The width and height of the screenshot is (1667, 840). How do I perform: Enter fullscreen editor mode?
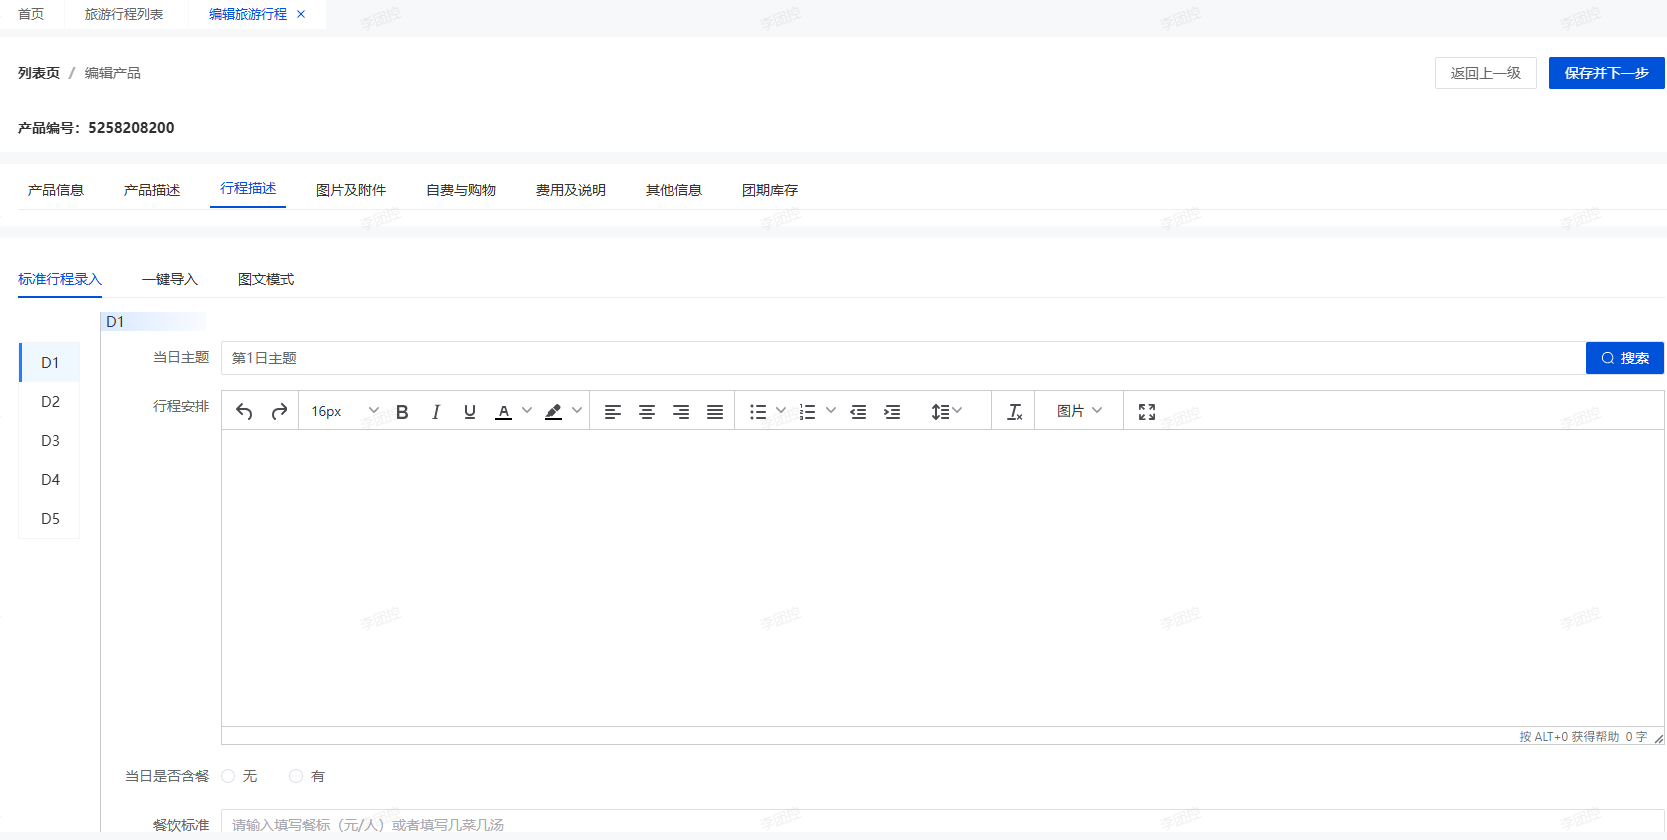pos(1147,411)
